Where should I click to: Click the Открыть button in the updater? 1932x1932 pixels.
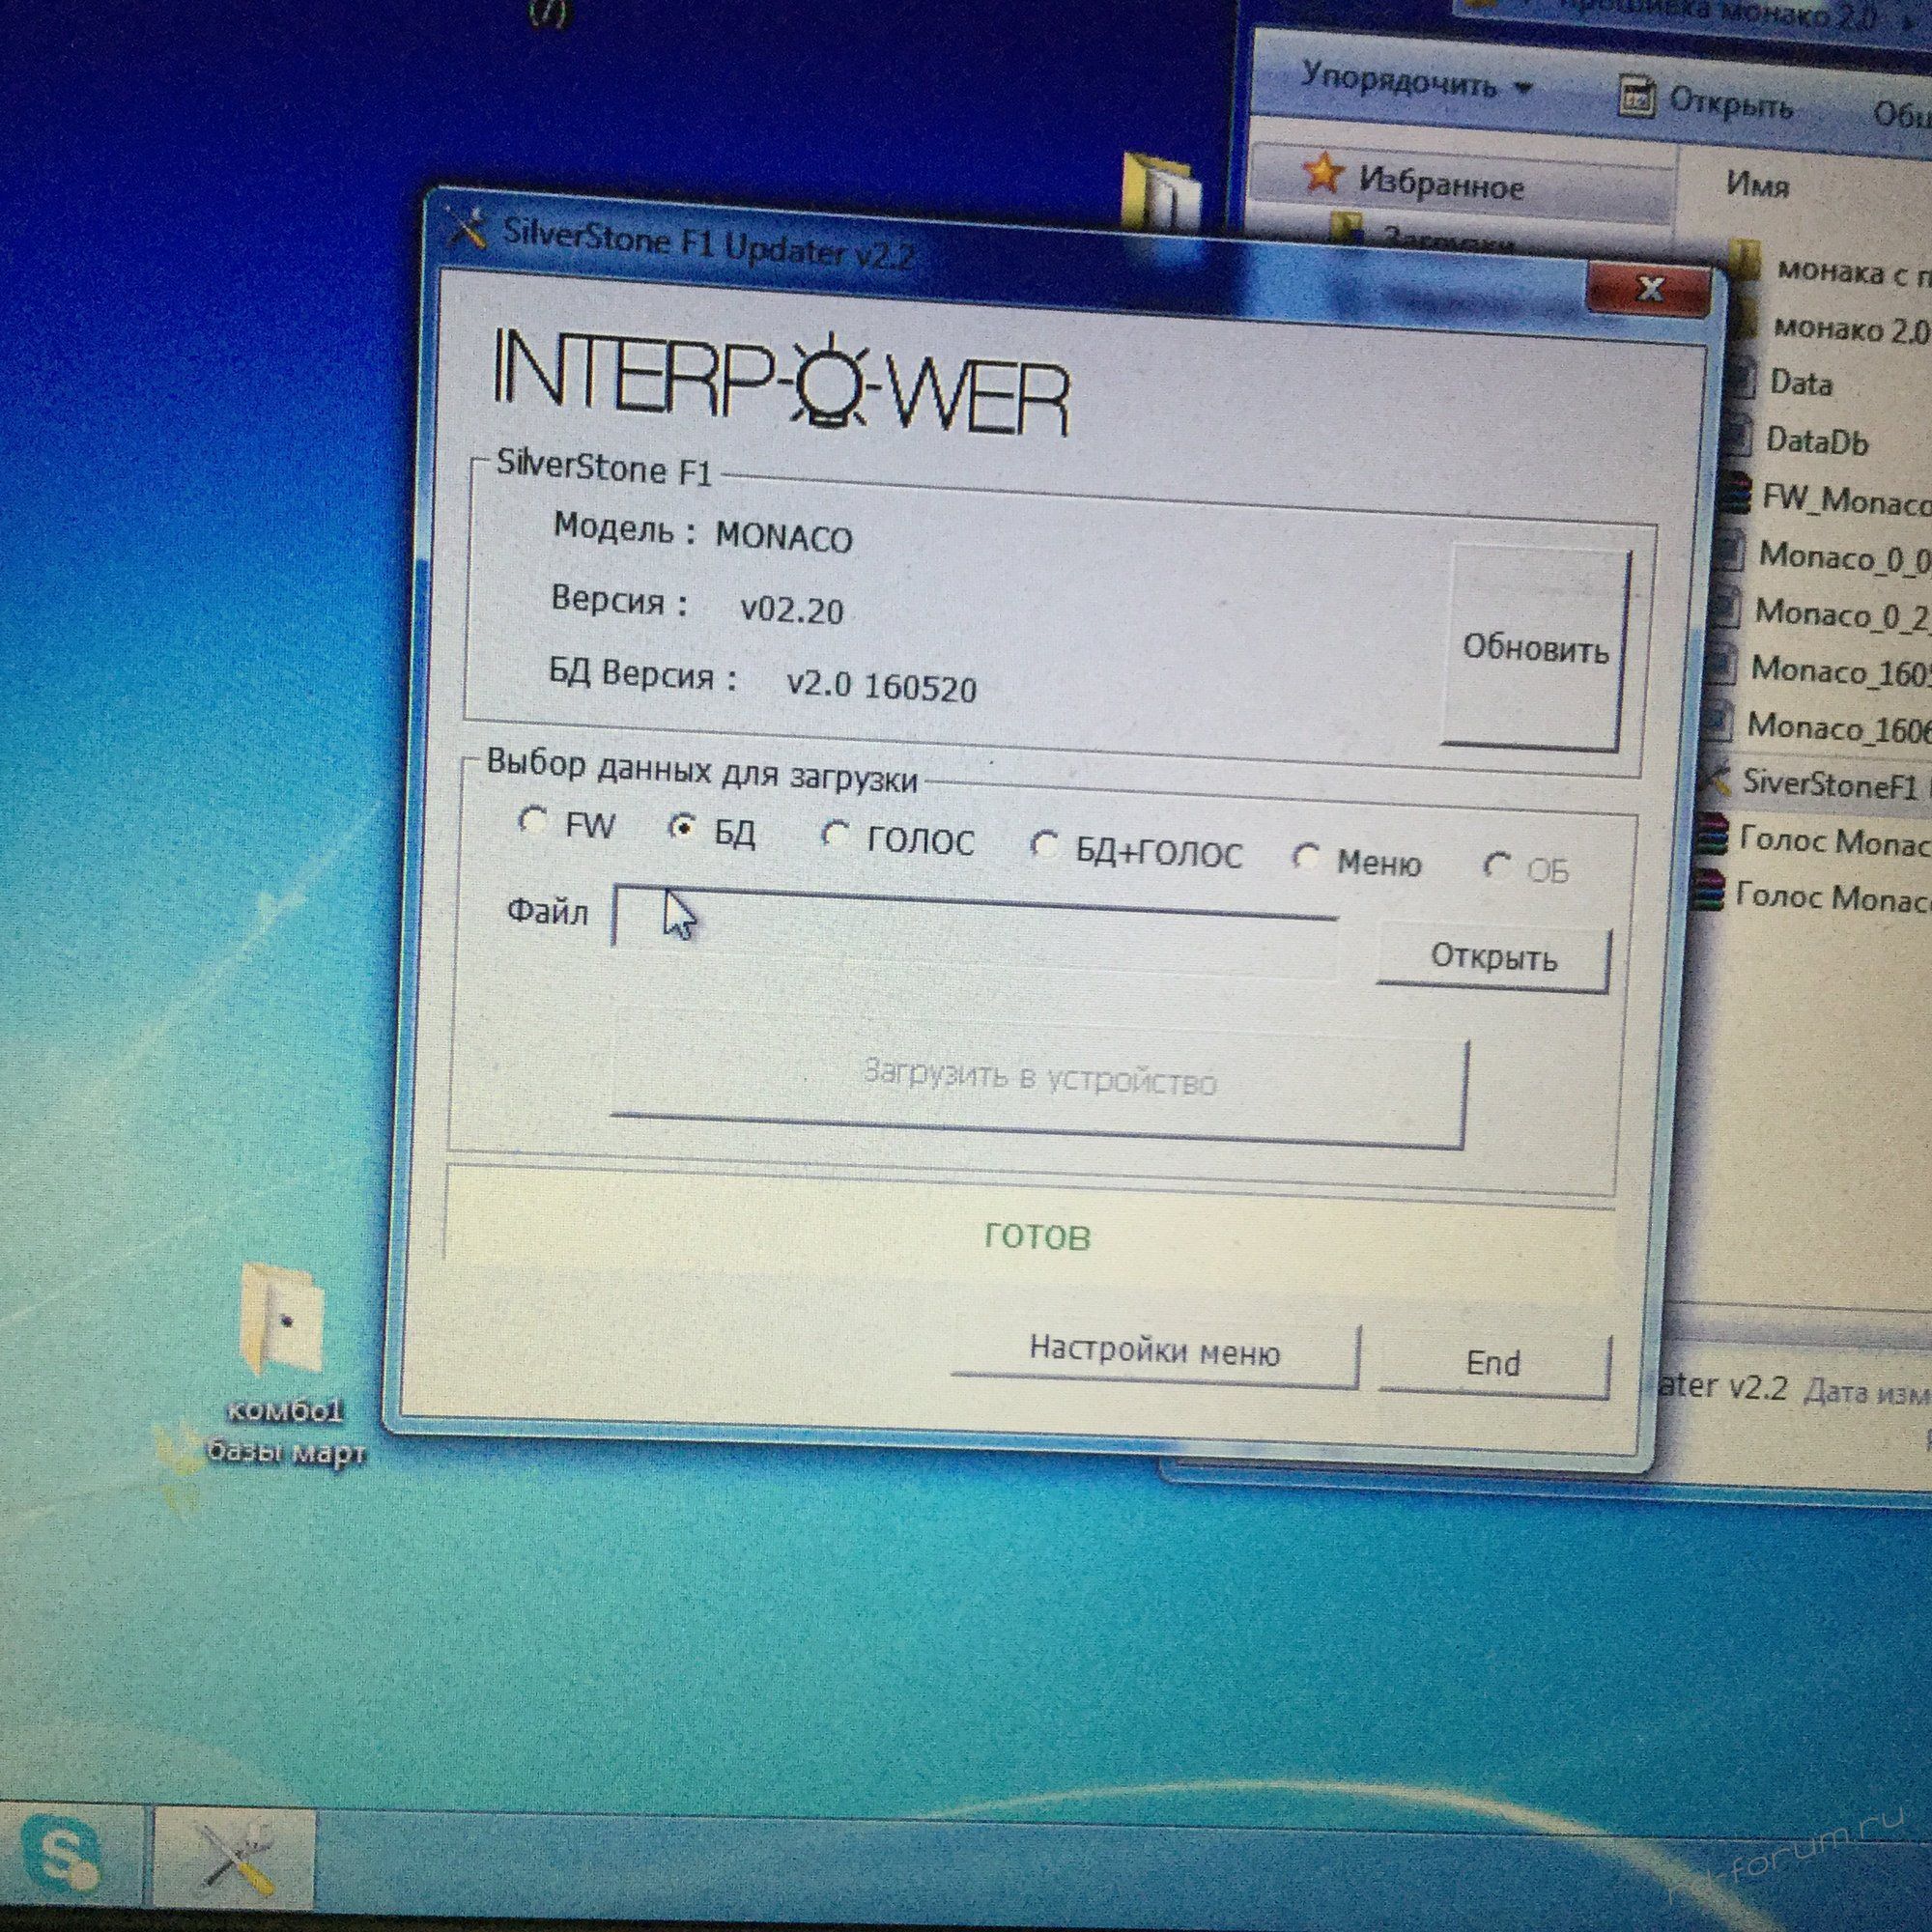(x=1494, y=957)
